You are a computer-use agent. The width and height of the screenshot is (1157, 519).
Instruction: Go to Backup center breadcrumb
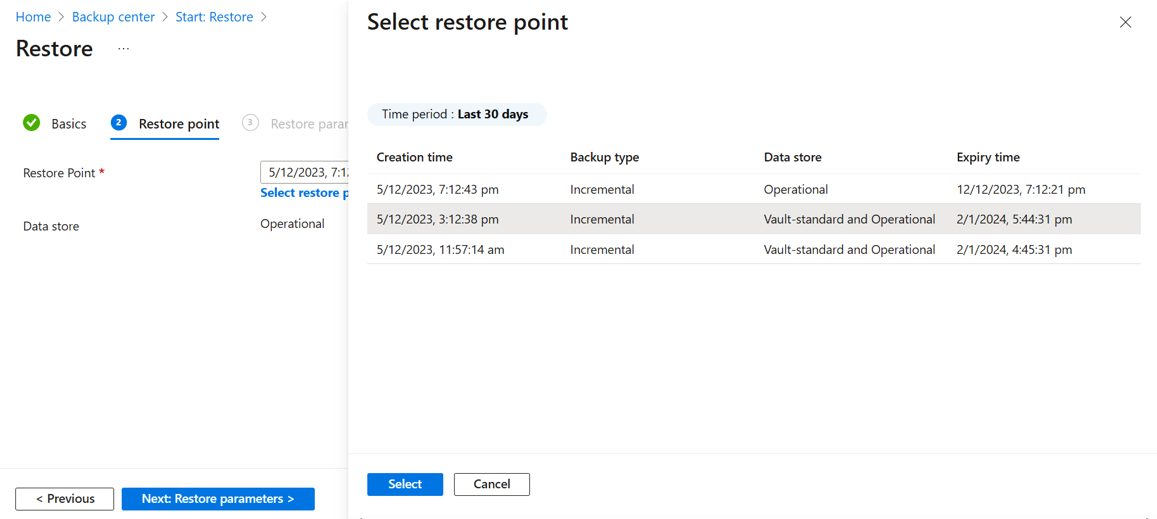114,16
